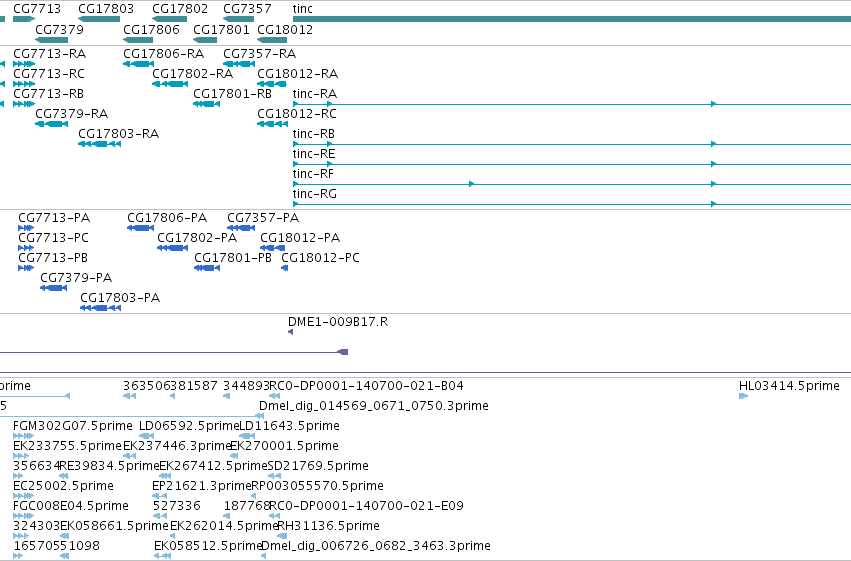Open the EK267412.5prime EST label
This screenshot has height=561, width=851.
tap(213, 467)
